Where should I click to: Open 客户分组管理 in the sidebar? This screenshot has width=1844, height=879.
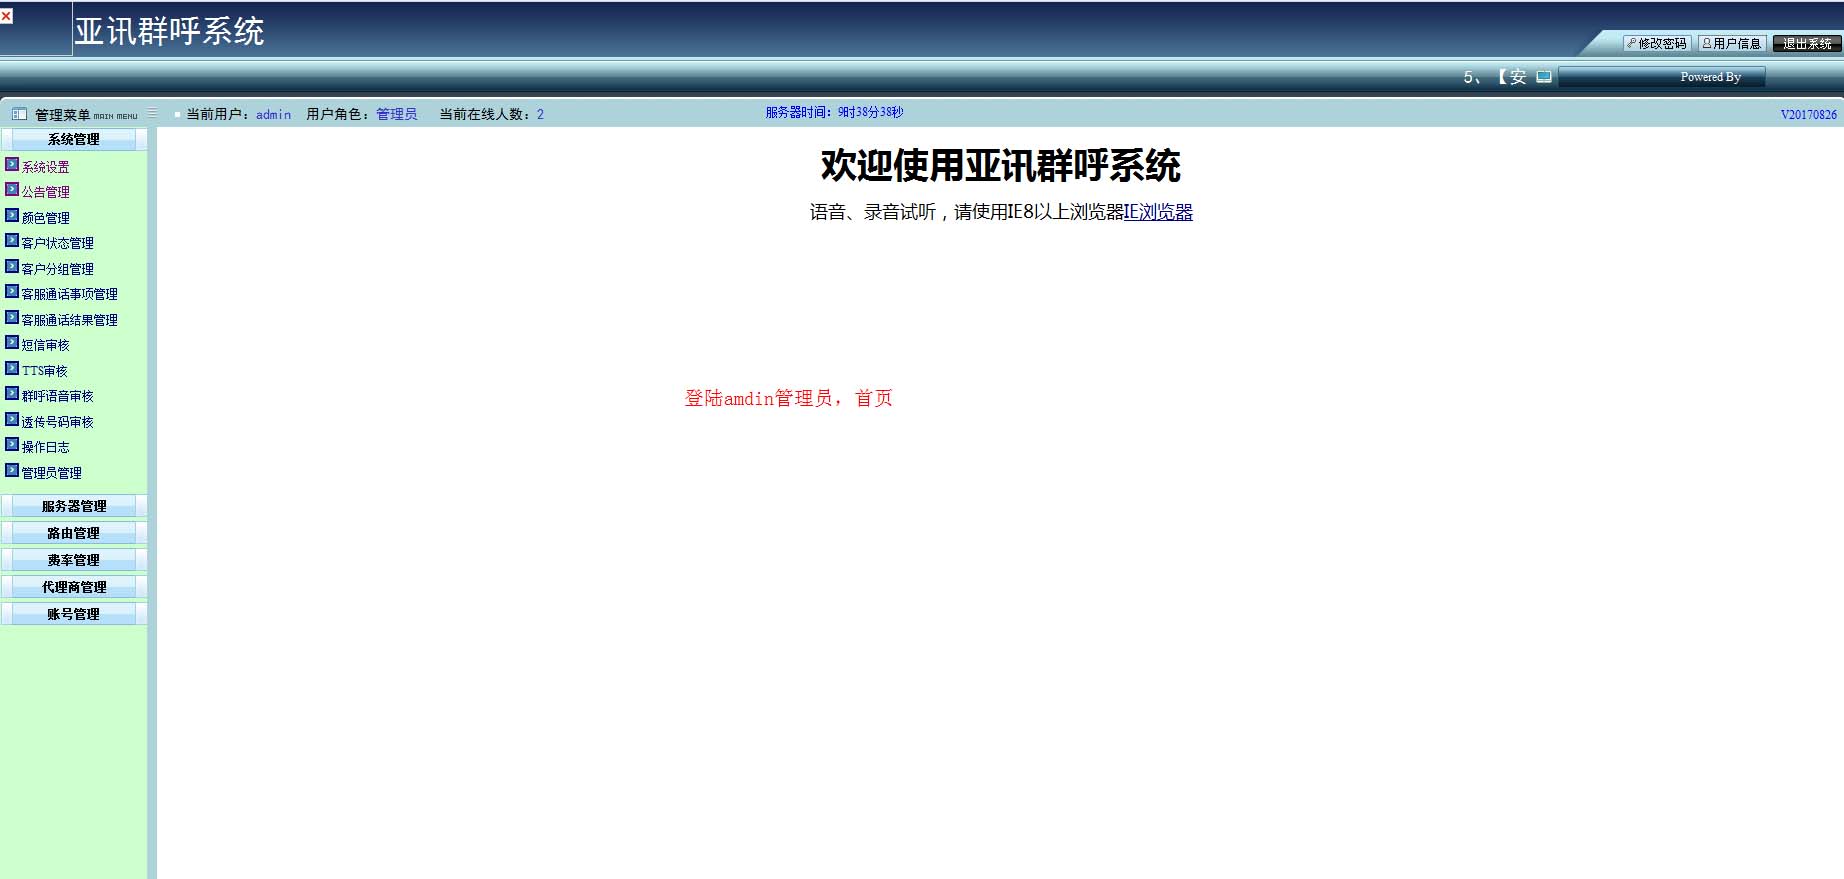pyautogui.click(x=58, y=269)
